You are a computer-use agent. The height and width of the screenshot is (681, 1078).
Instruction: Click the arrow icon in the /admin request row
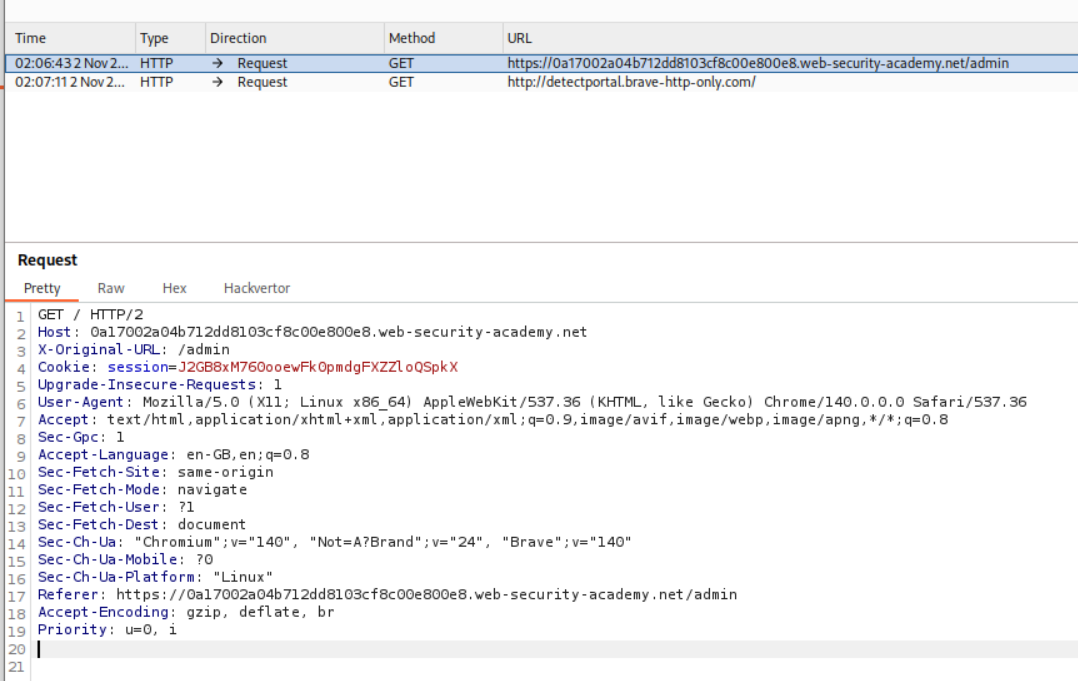point(218,63)
